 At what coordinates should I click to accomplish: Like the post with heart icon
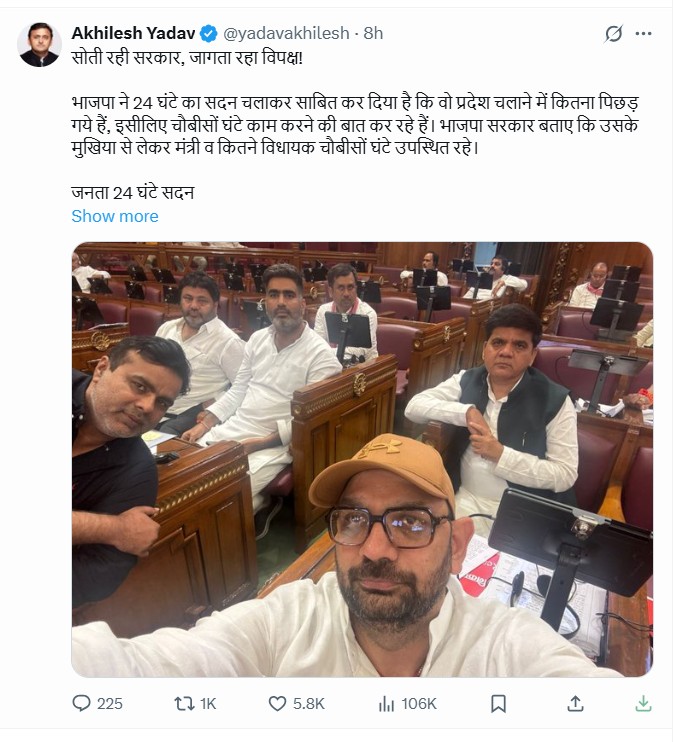tap(277, 704)
